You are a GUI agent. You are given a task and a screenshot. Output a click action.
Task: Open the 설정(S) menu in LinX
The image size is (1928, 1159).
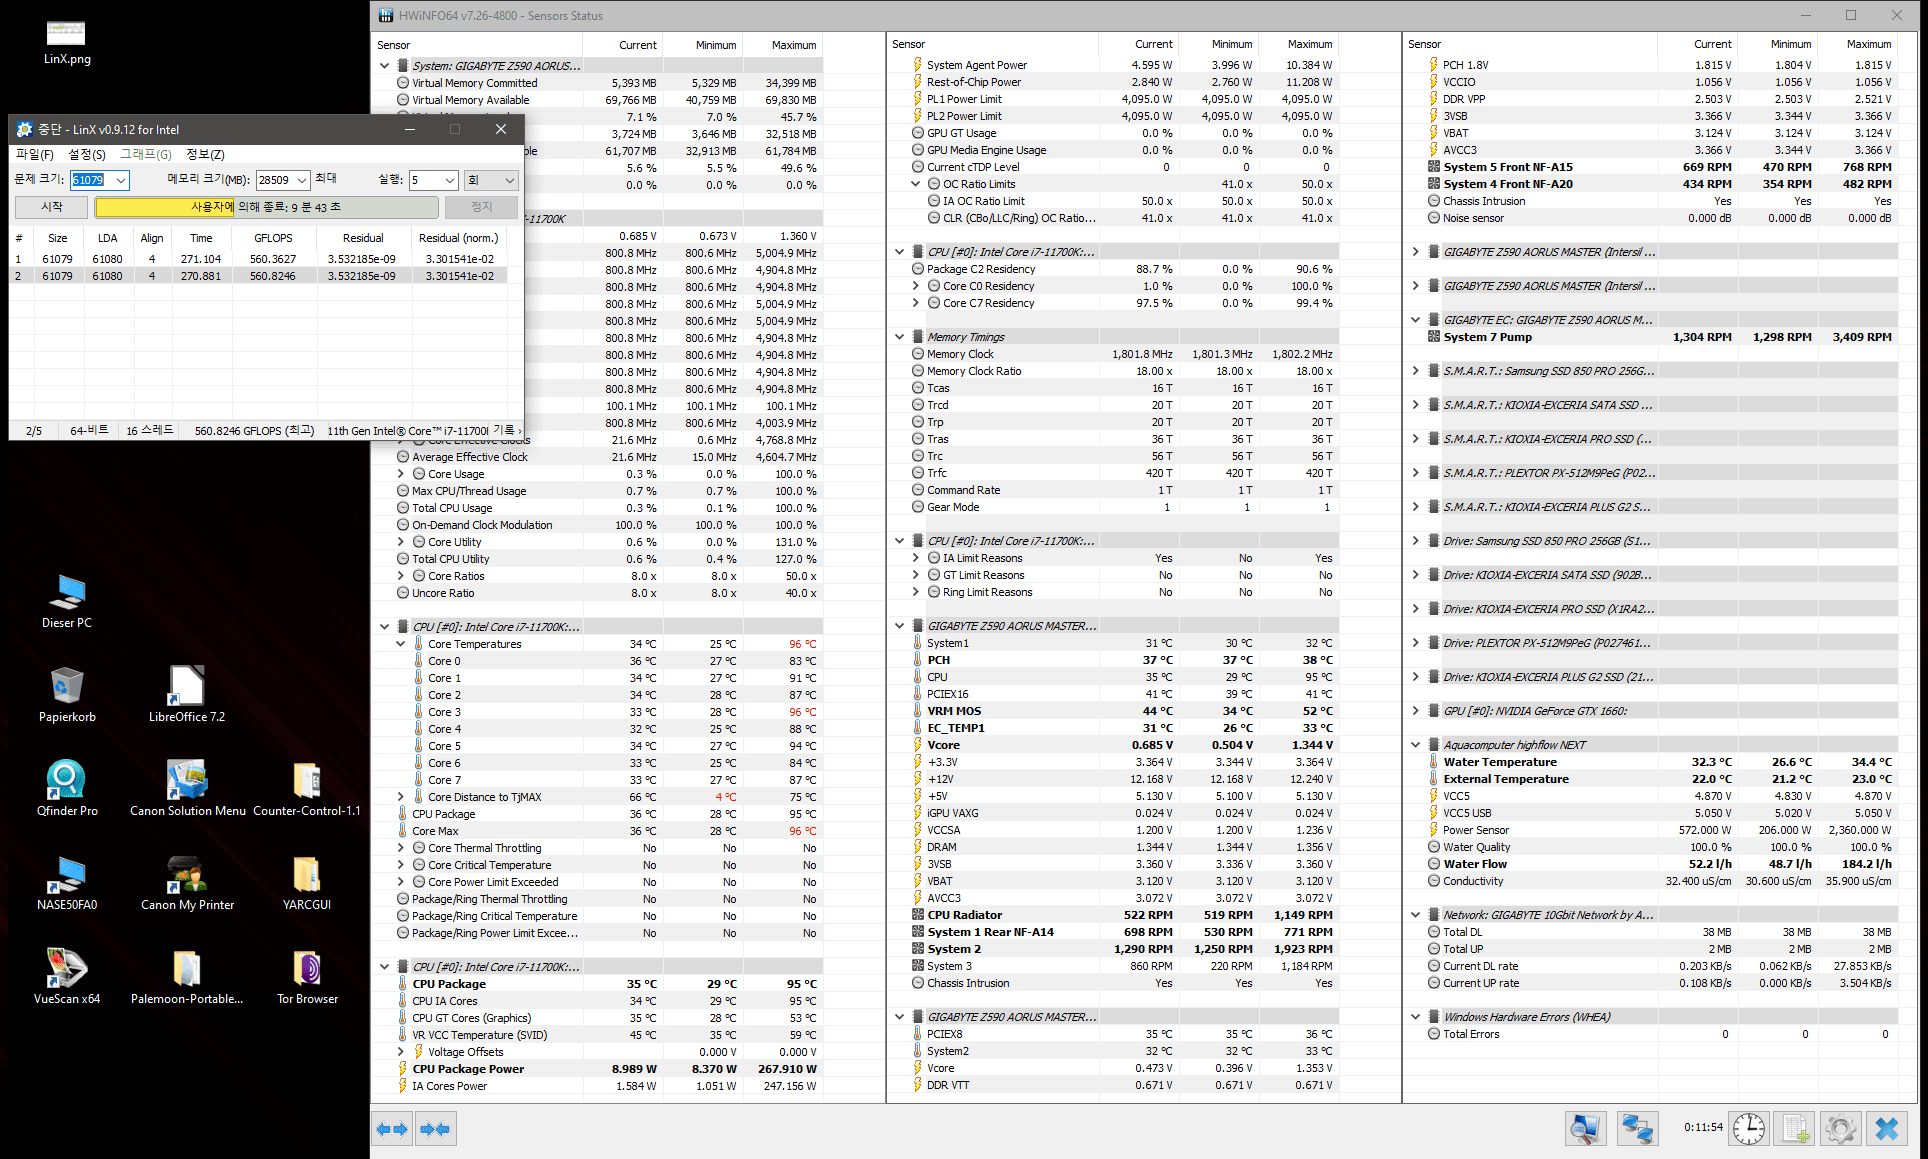(87, 154)
